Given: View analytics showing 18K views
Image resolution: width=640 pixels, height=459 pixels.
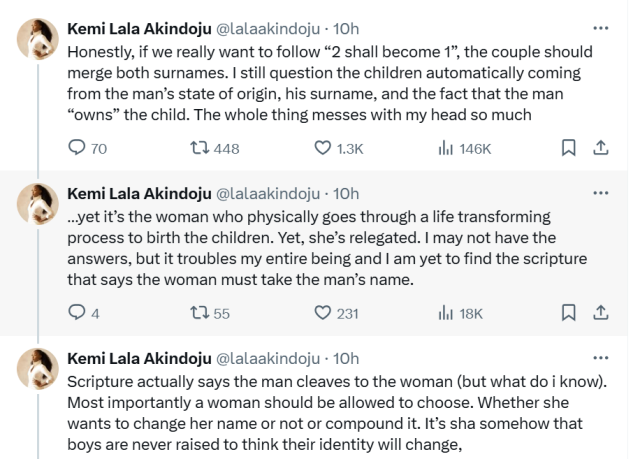Looking at the screenshot, I should click(x=444, y=313).
